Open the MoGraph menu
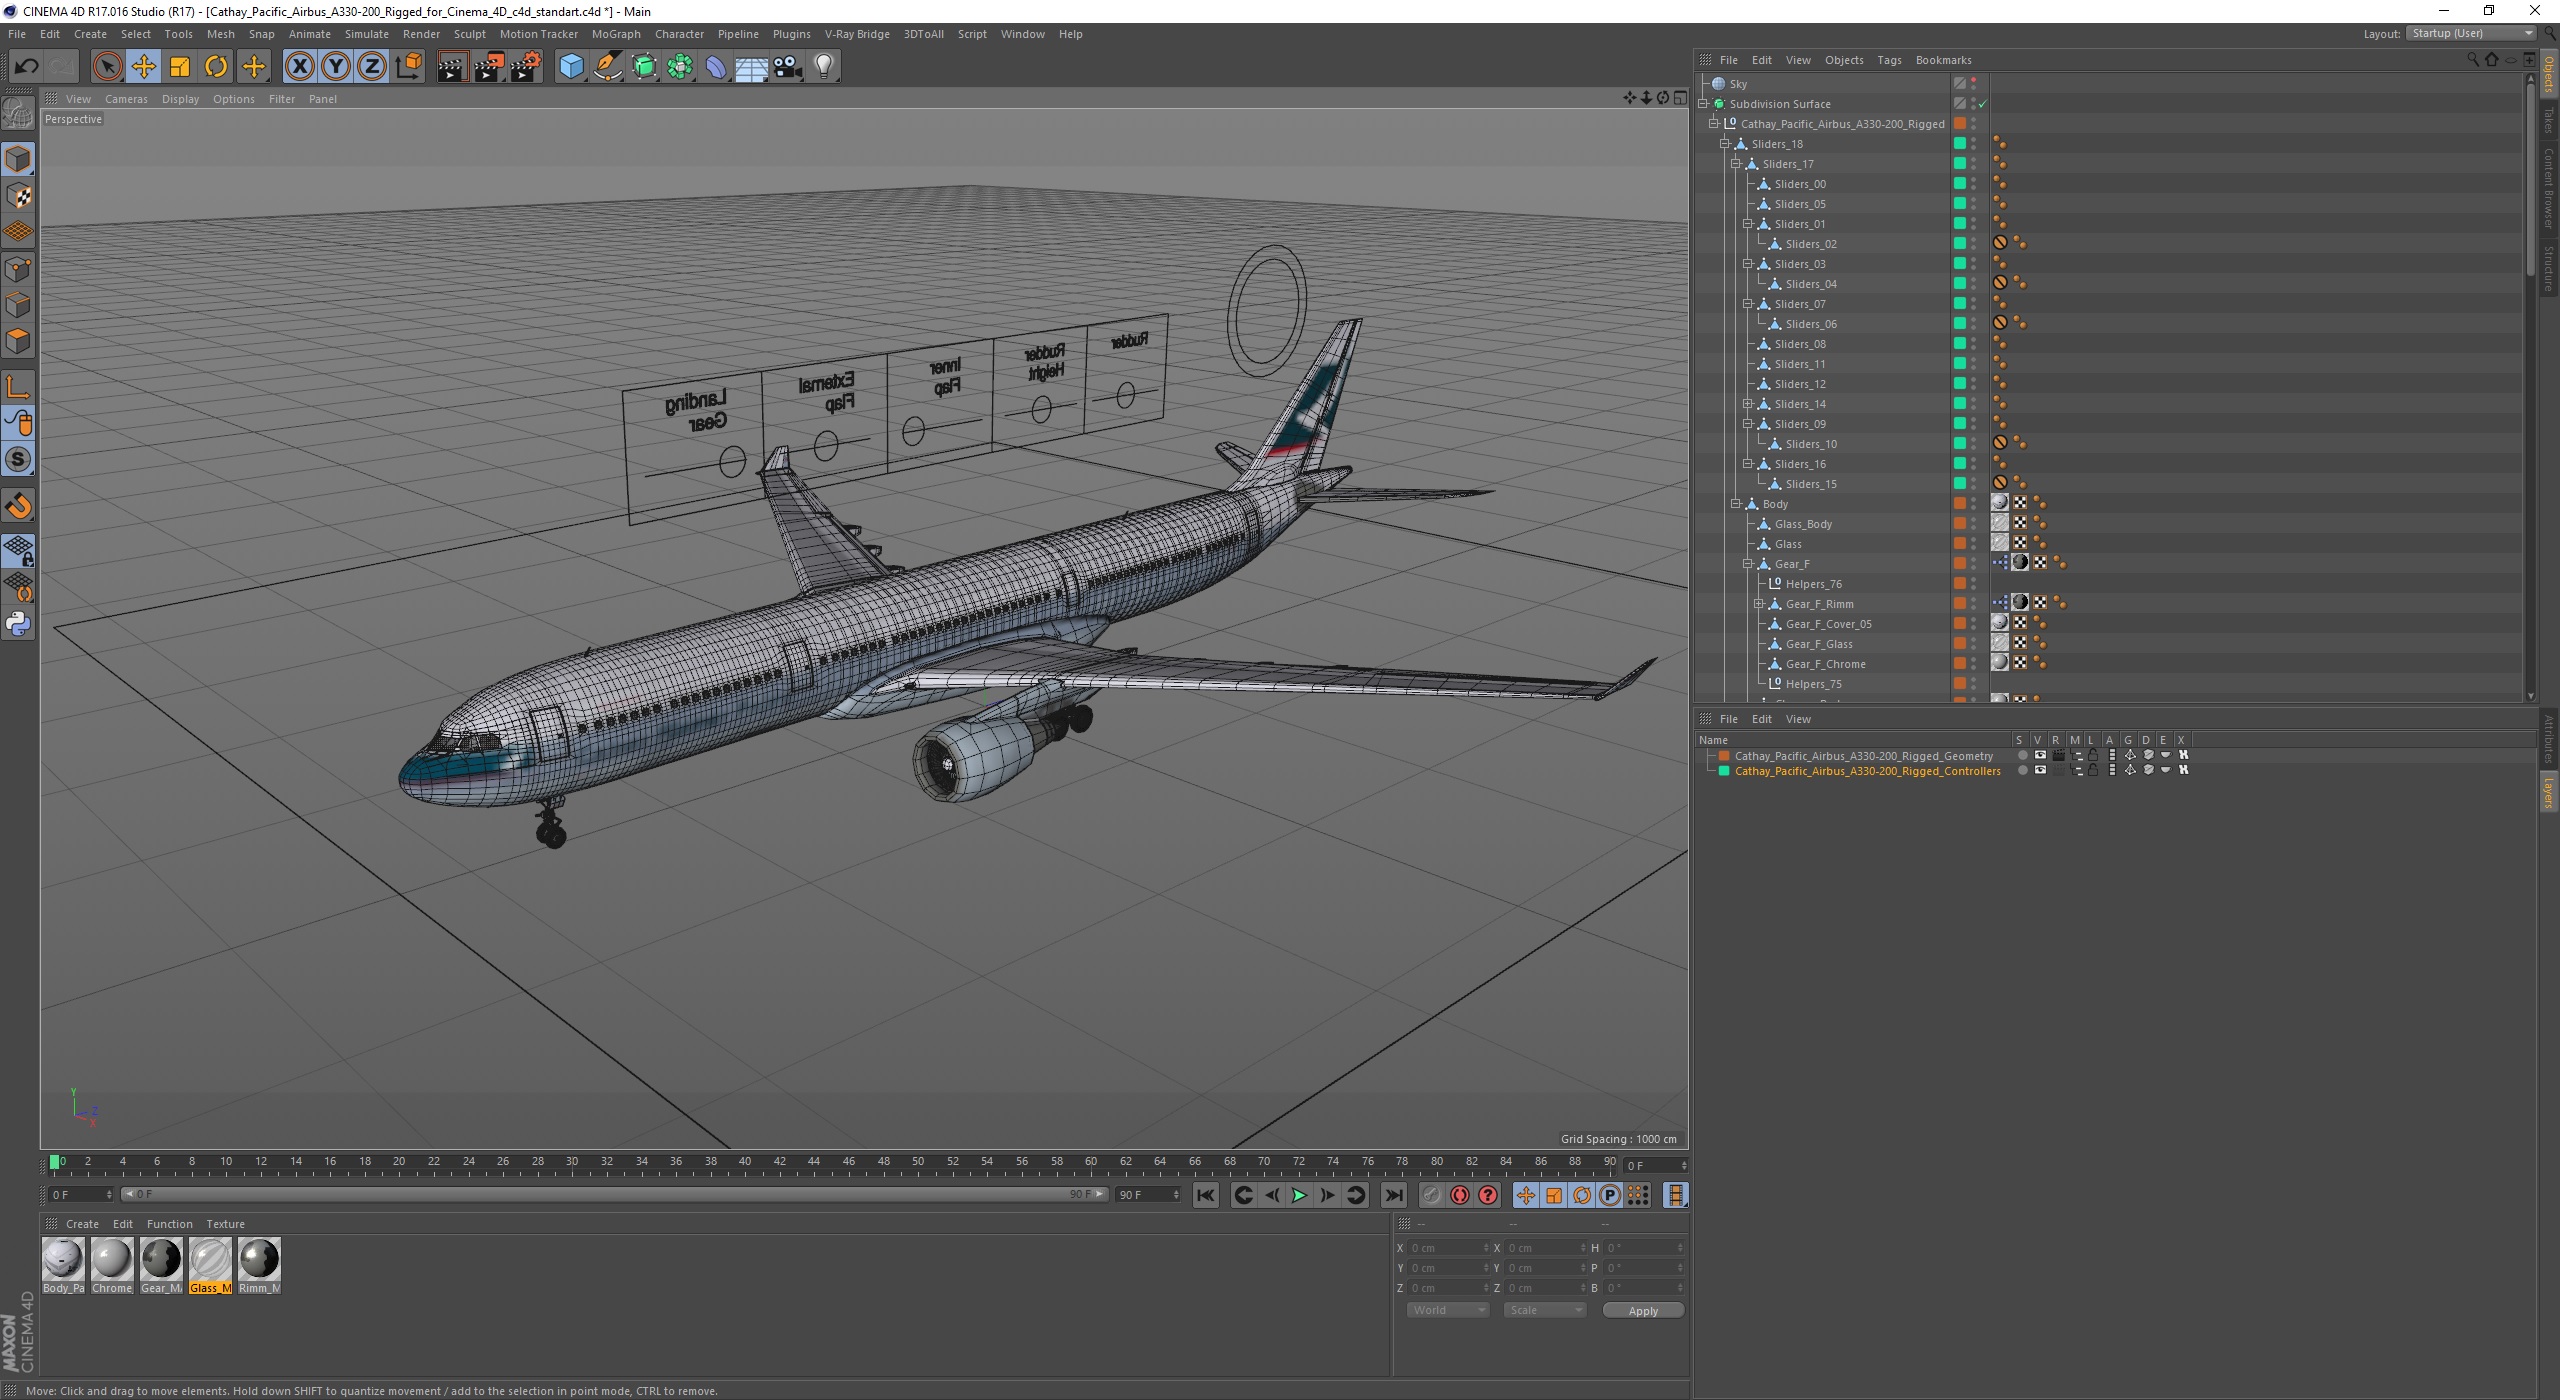Viewport: 2560px width, 1400px height. [615, 34]
